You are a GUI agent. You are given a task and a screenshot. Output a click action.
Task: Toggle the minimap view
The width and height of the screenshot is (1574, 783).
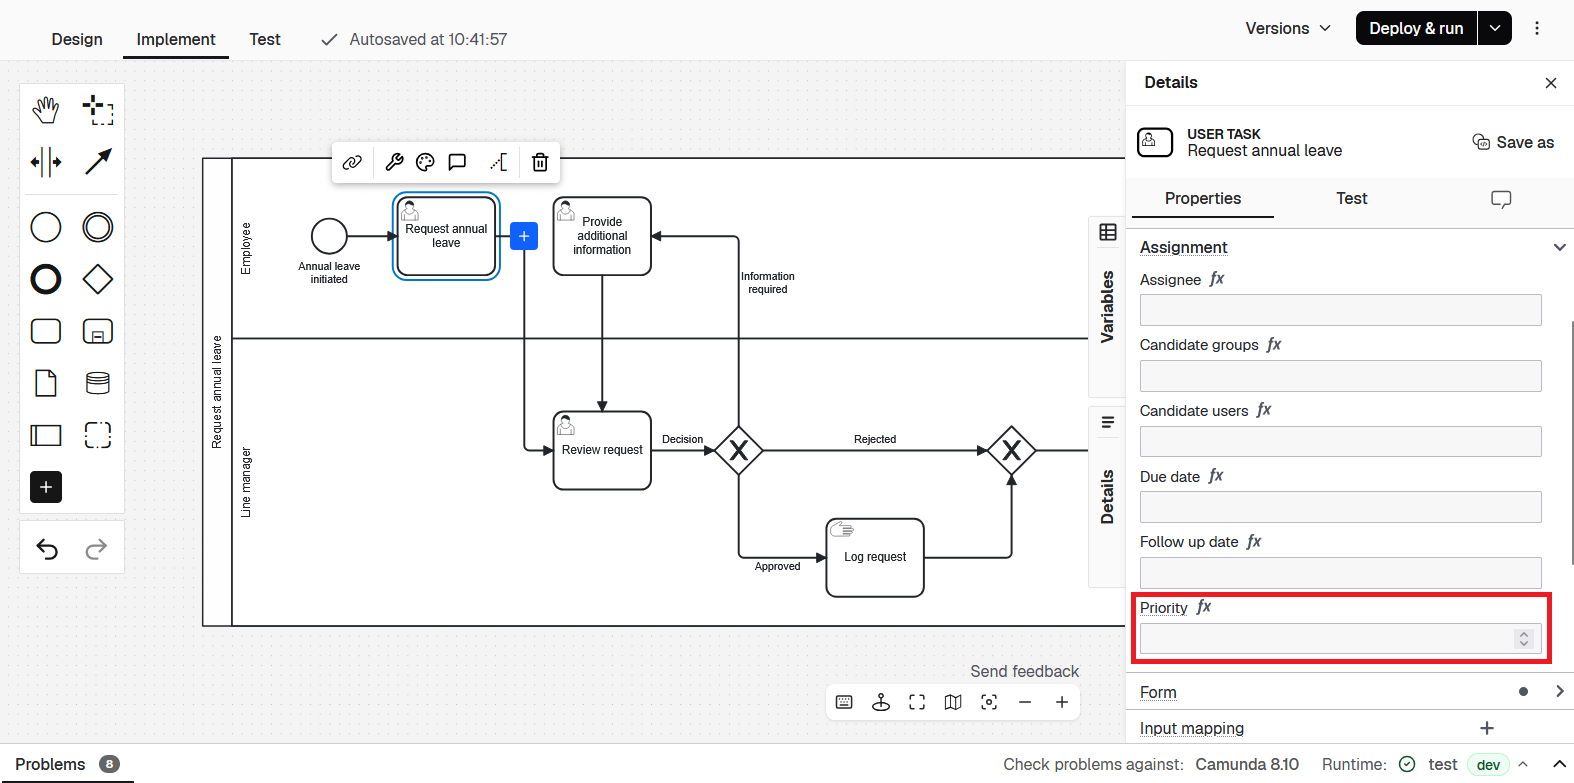(953, 702)
